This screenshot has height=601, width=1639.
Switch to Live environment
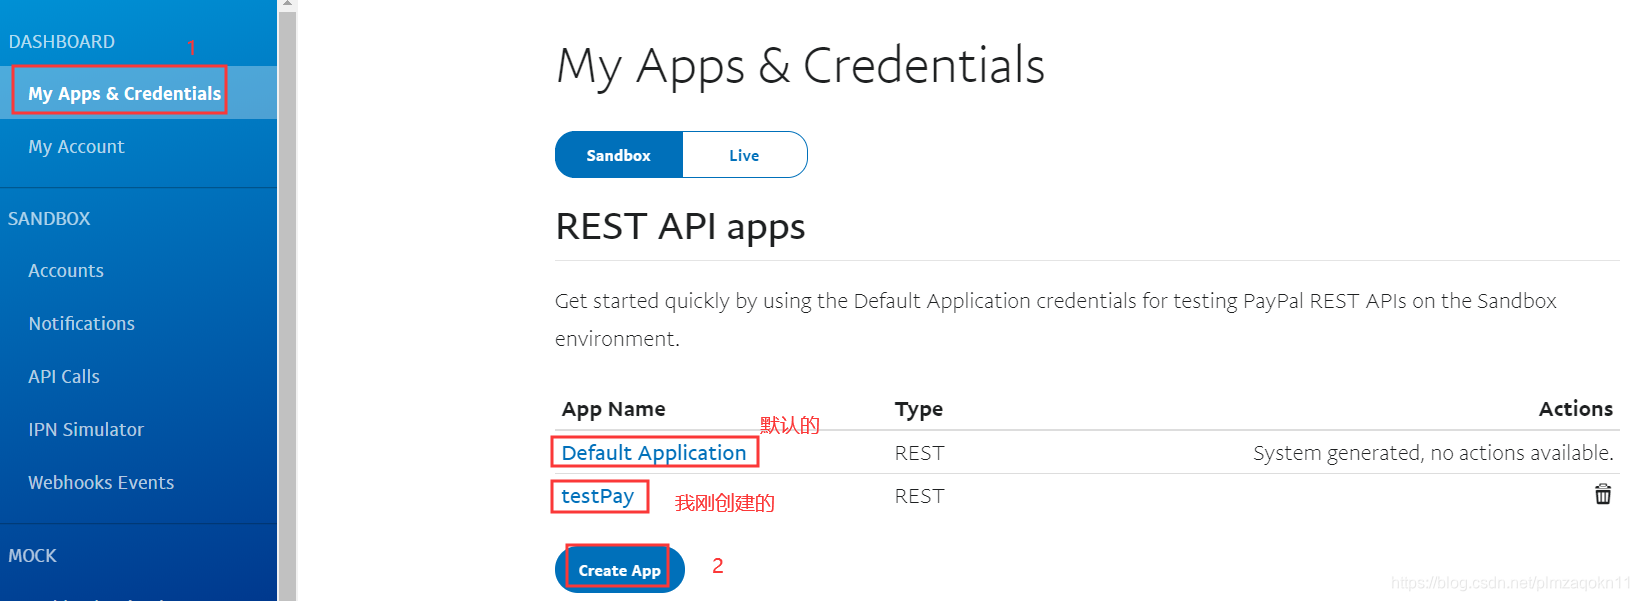[x=744, y=155]
